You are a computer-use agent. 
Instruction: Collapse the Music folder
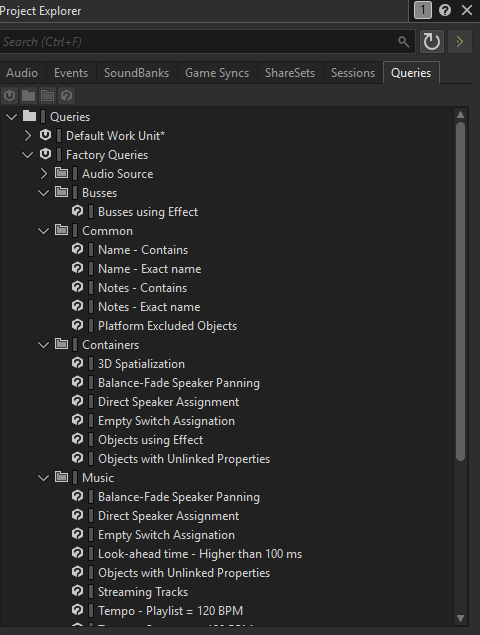click(x=43, y=478)
